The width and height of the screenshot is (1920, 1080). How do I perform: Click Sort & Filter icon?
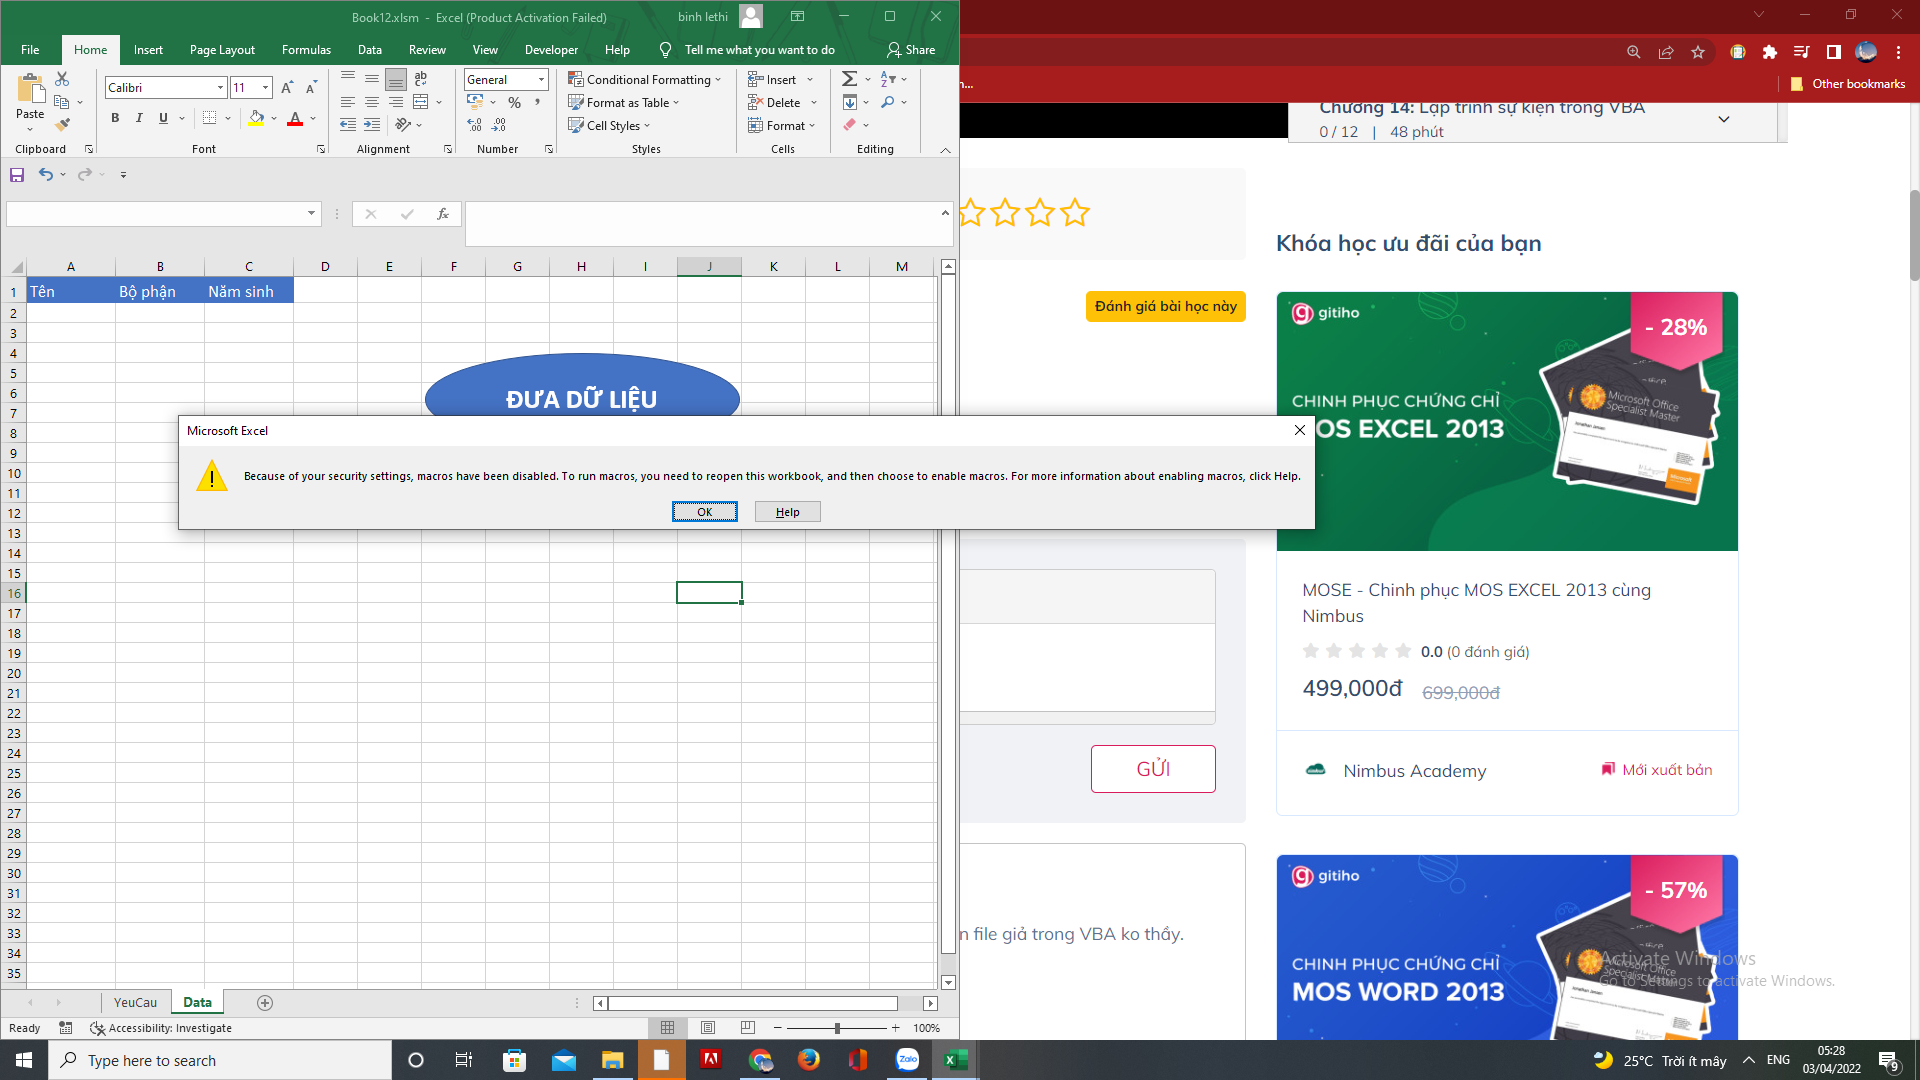[x=888, y=79]
